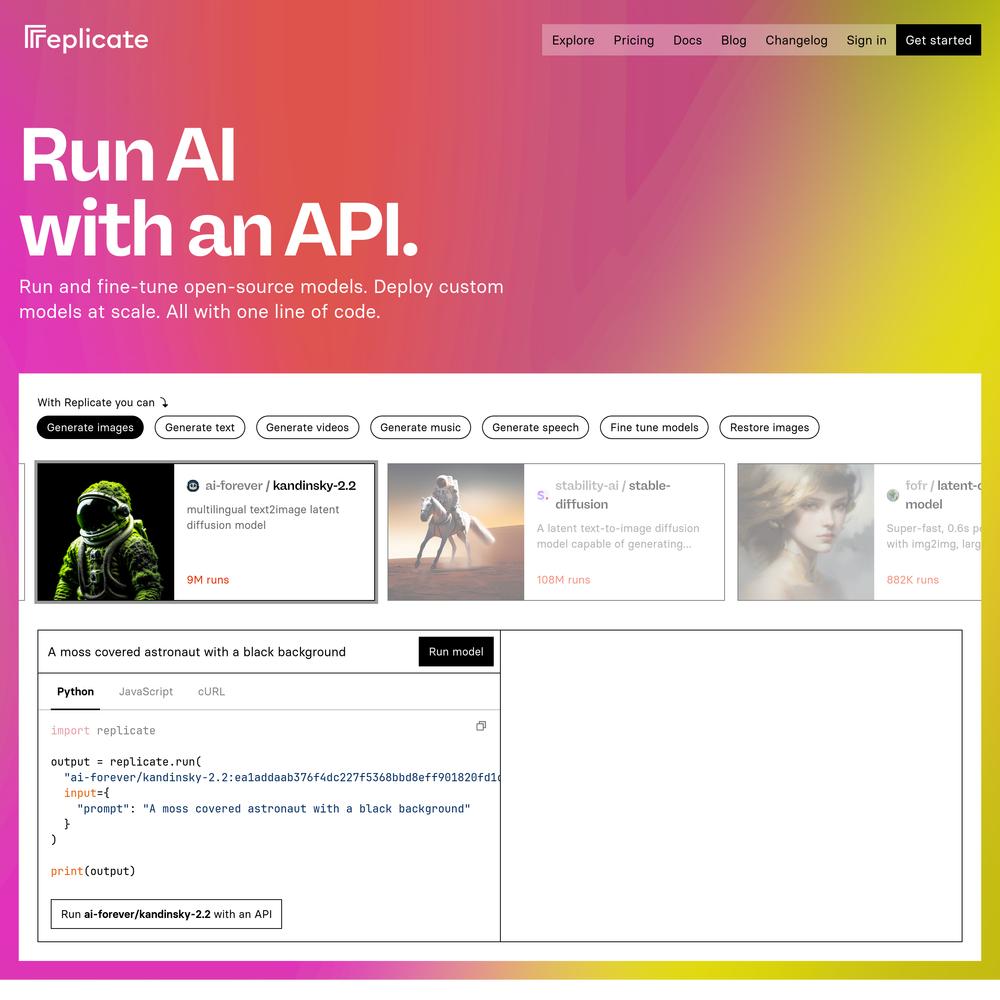This screenshot has height=1000, width=1000.
Task: Click the stability-ai logo icon
Action: 542,495
